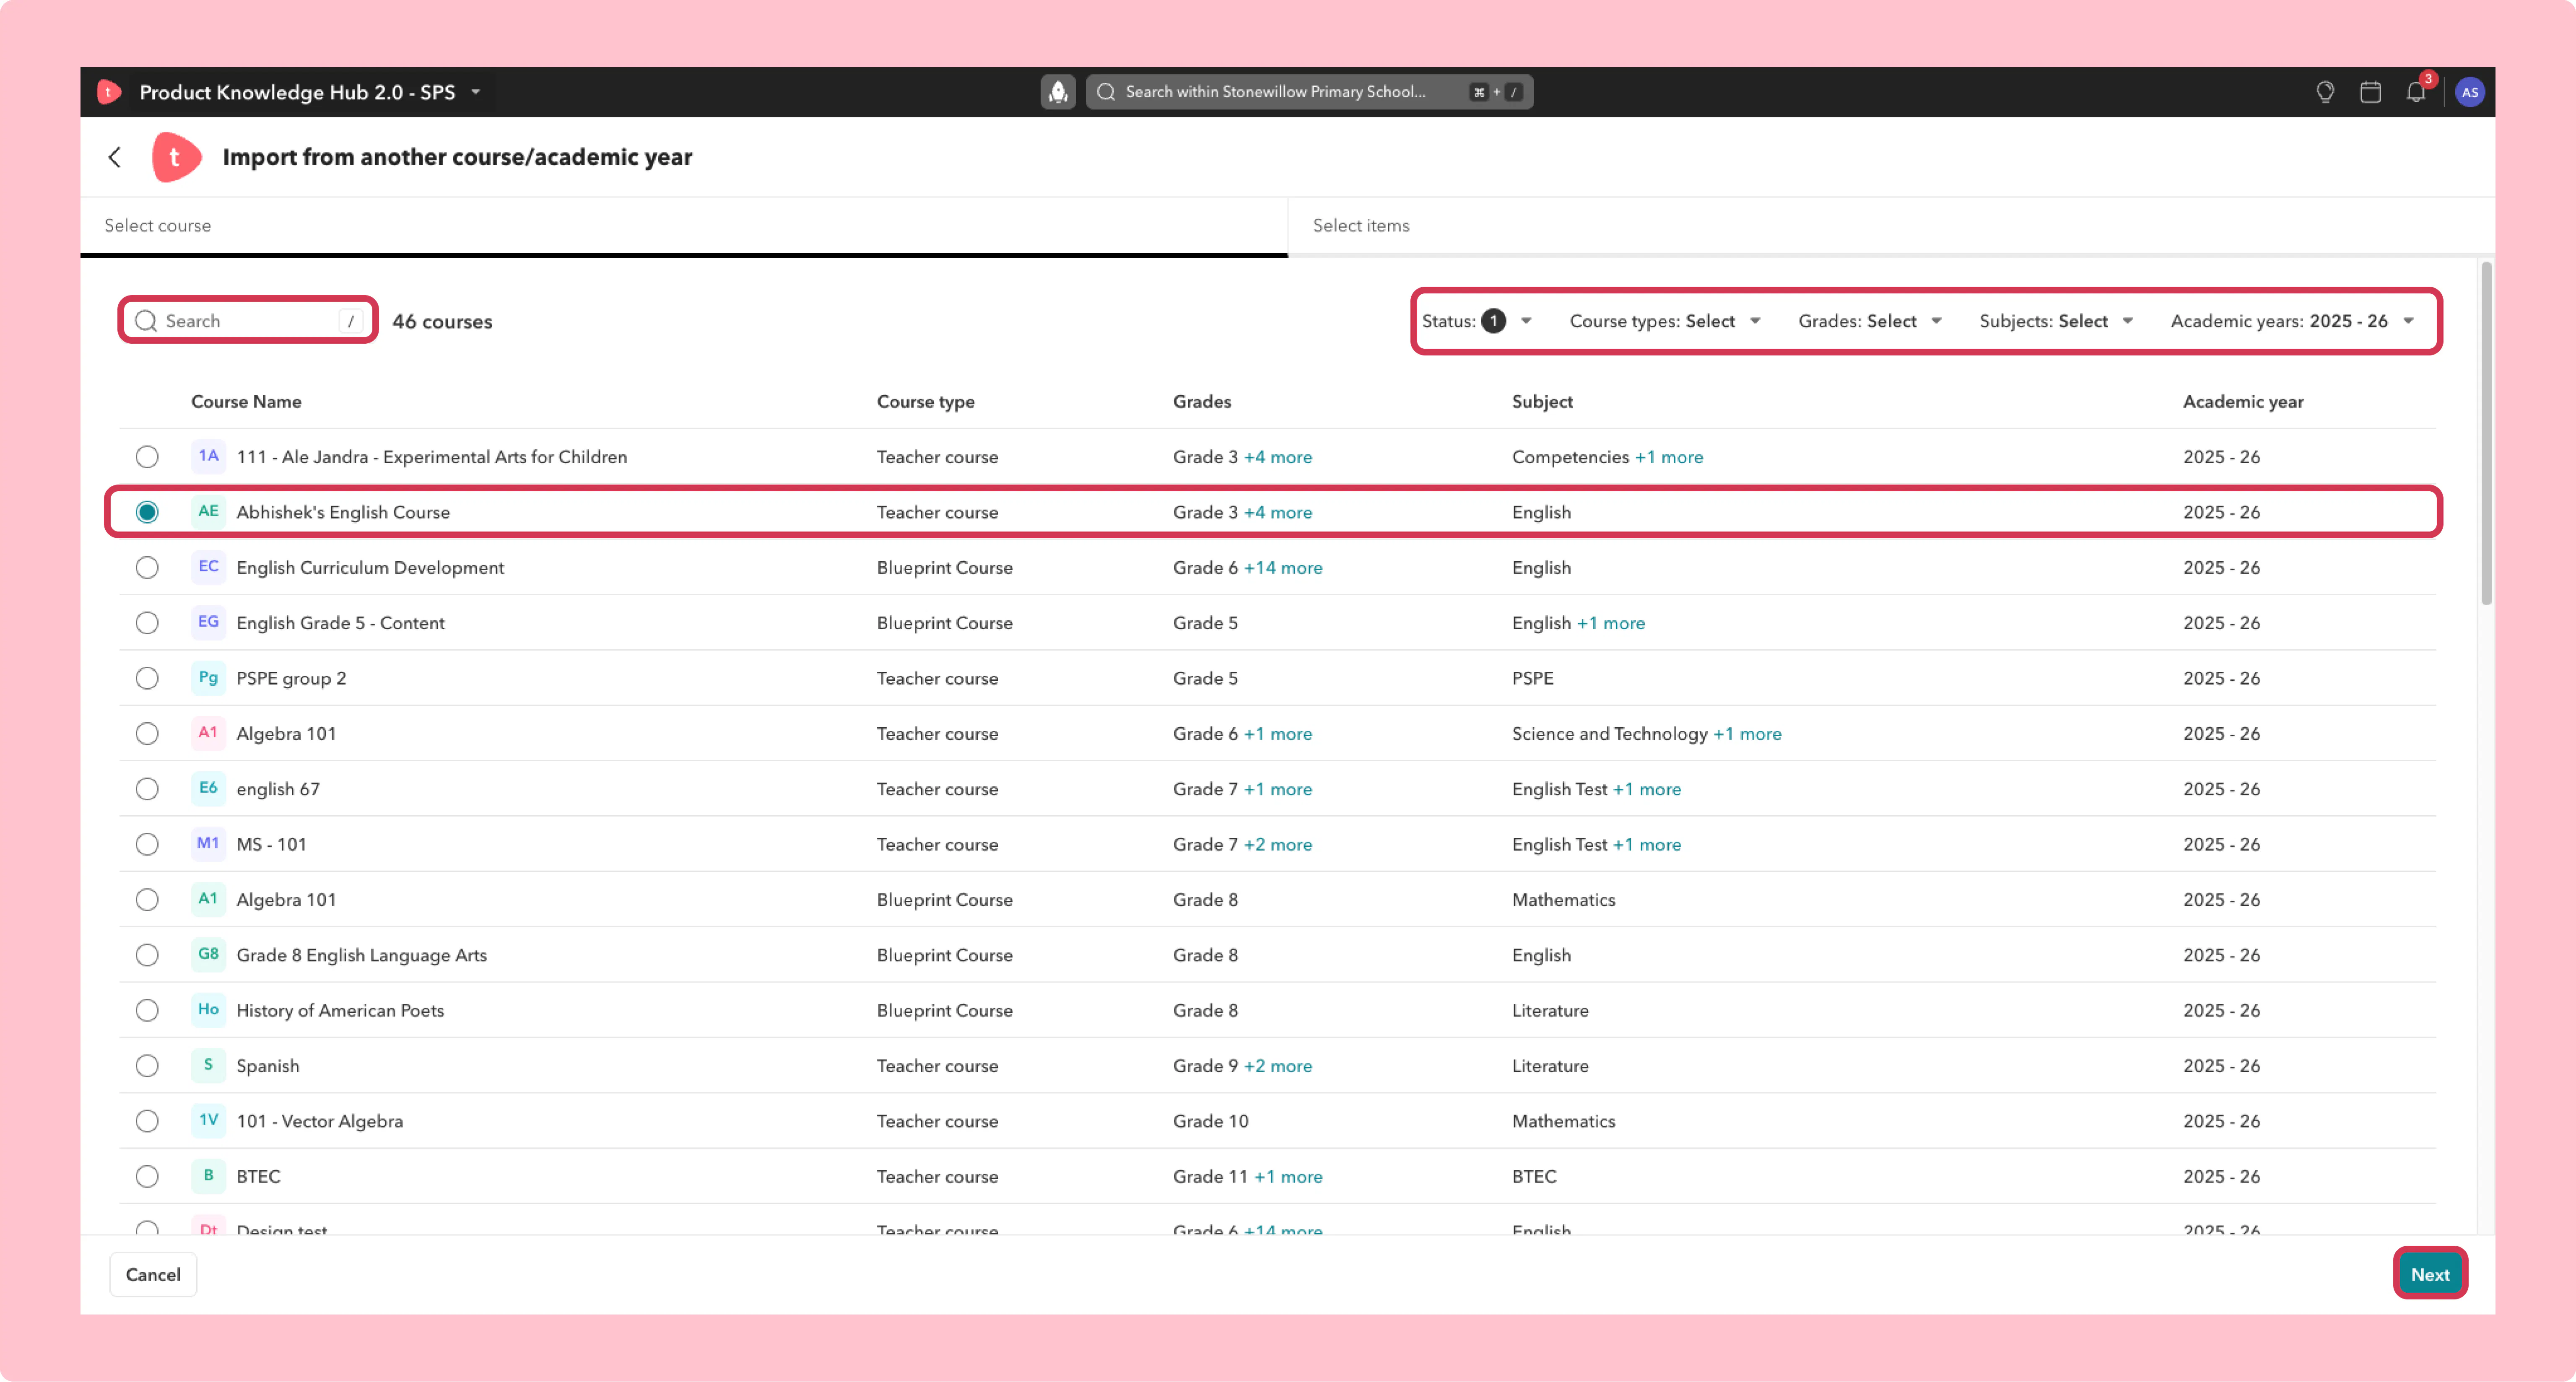
Task: Show +1 more subjects for Science and Technology
Action: pos(1747,734)
